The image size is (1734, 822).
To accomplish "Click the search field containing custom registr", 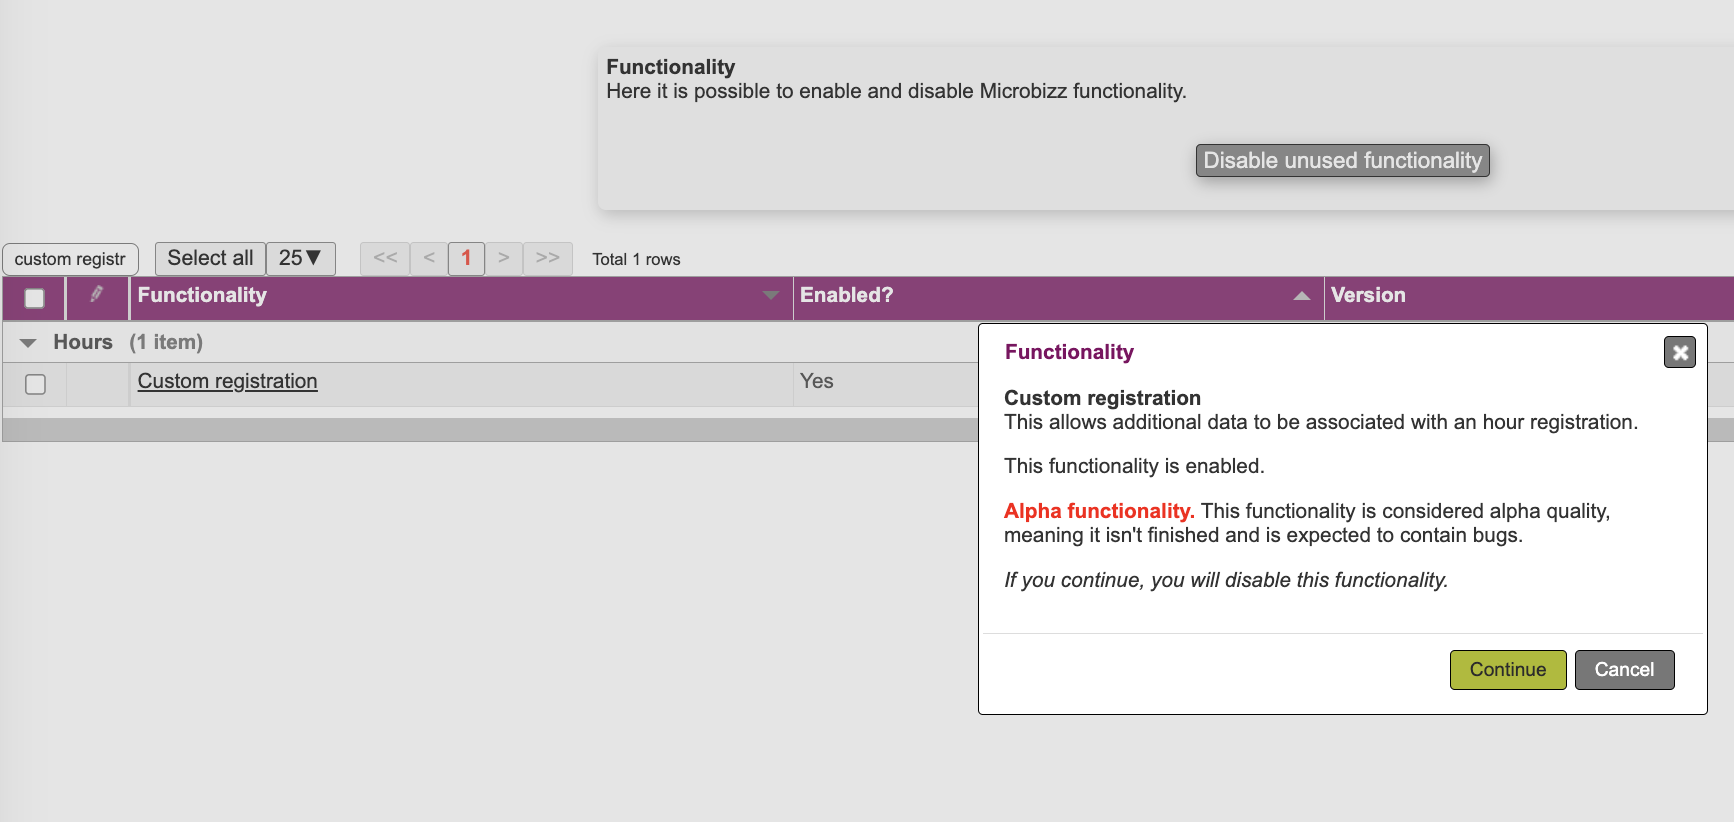I will click(70, 259).
